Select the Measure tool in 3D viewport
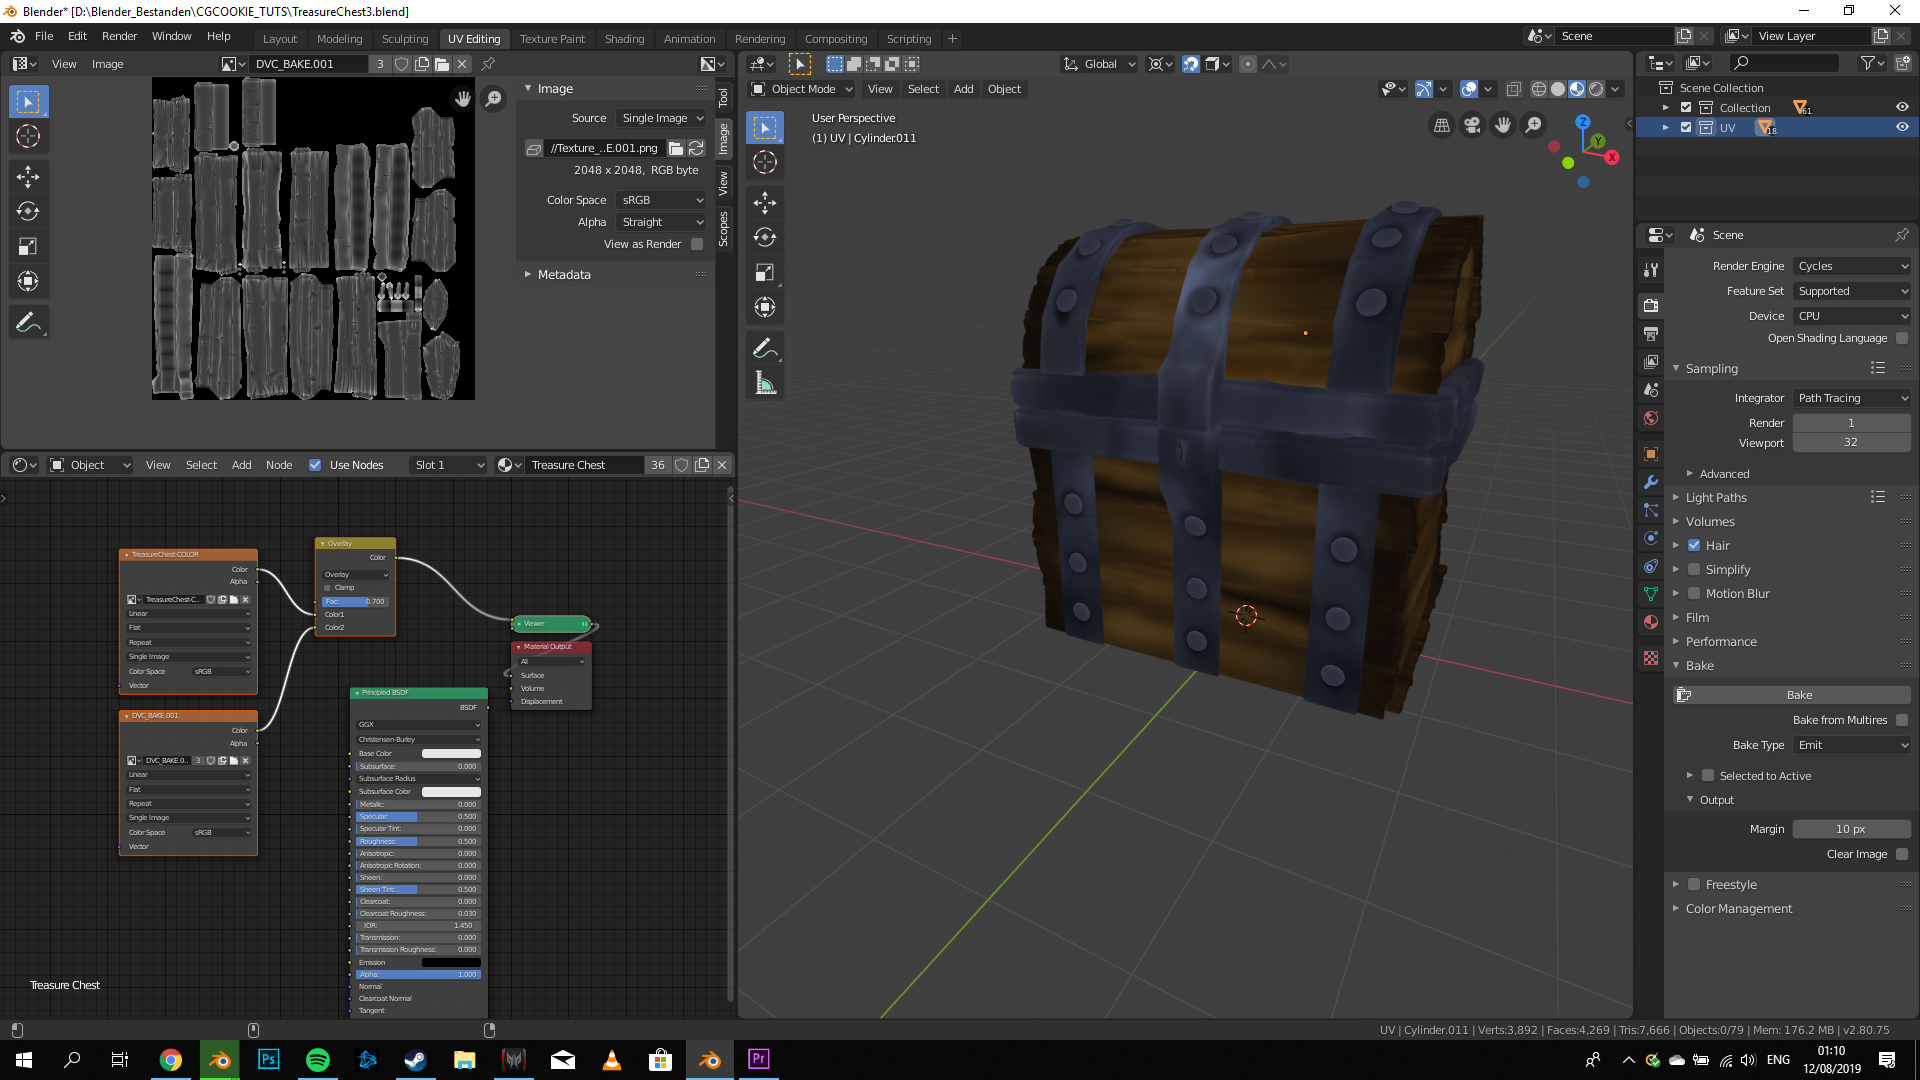This screenshot has width=1920, height=1080. coord(765,384)
